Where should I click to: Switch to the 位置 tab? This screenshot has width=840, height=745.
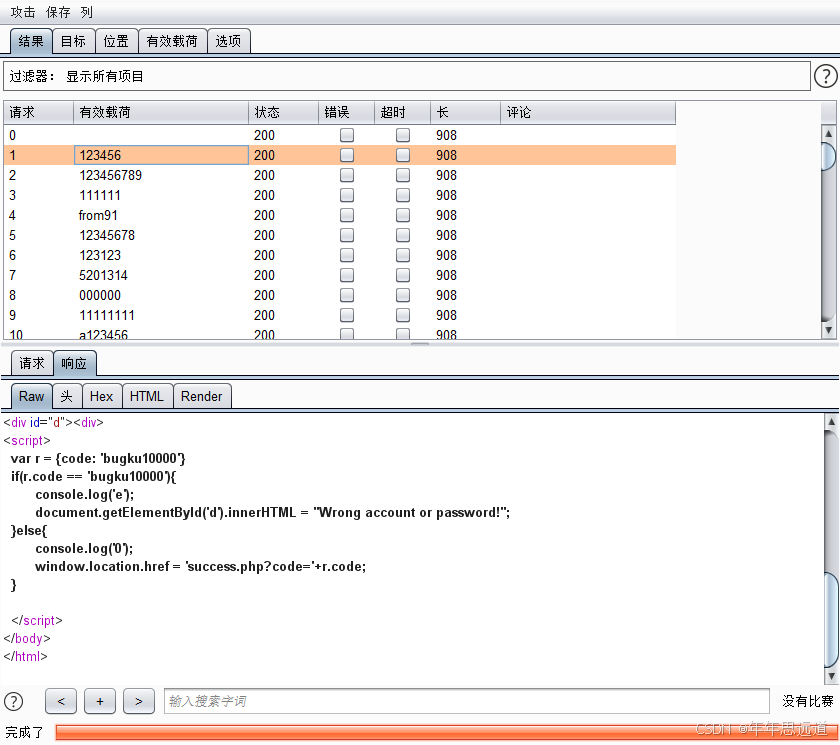[116, 41]
